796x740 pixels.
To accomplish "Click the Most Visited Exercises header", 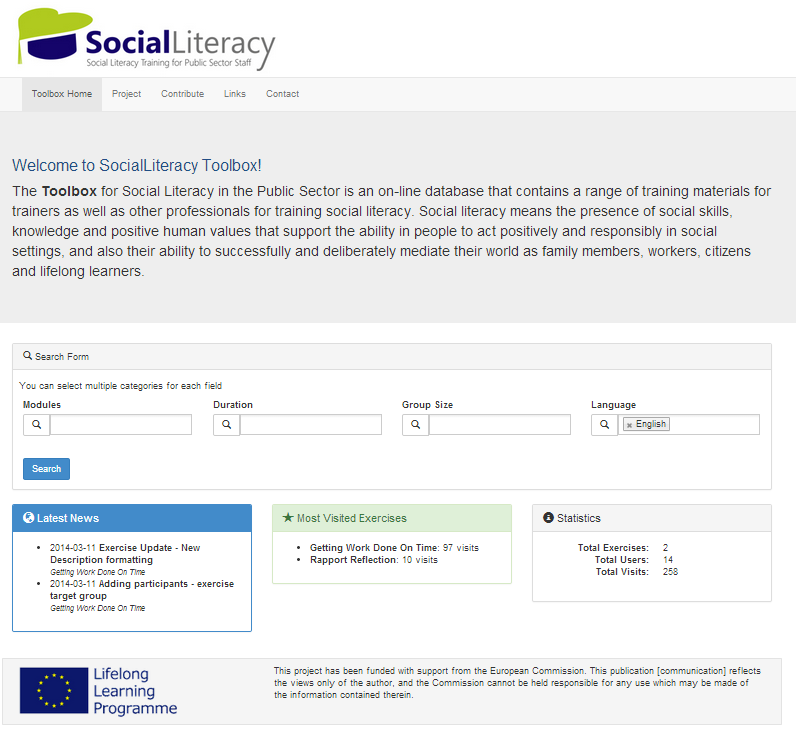I will pos(392,518).
